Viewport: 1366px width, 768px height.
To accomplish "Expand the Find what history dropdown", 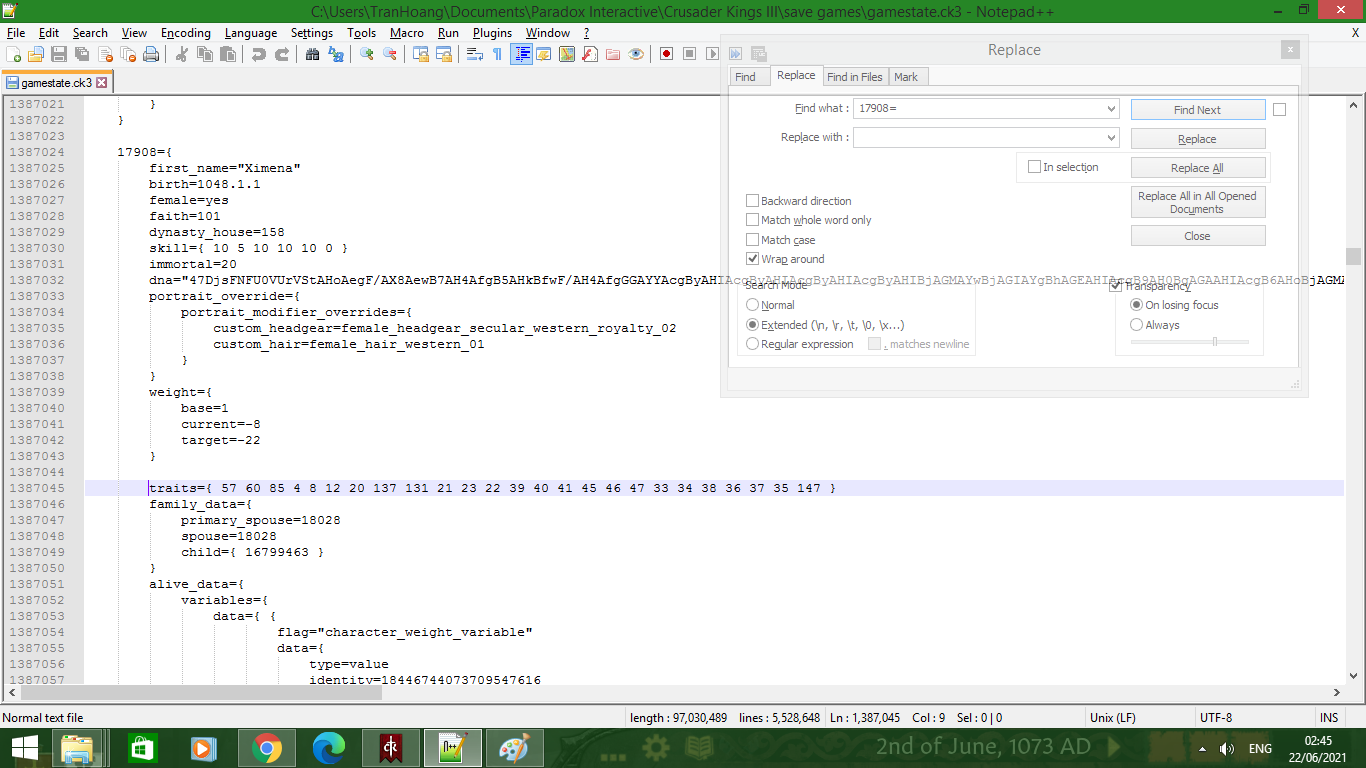I will point(1111,108).
